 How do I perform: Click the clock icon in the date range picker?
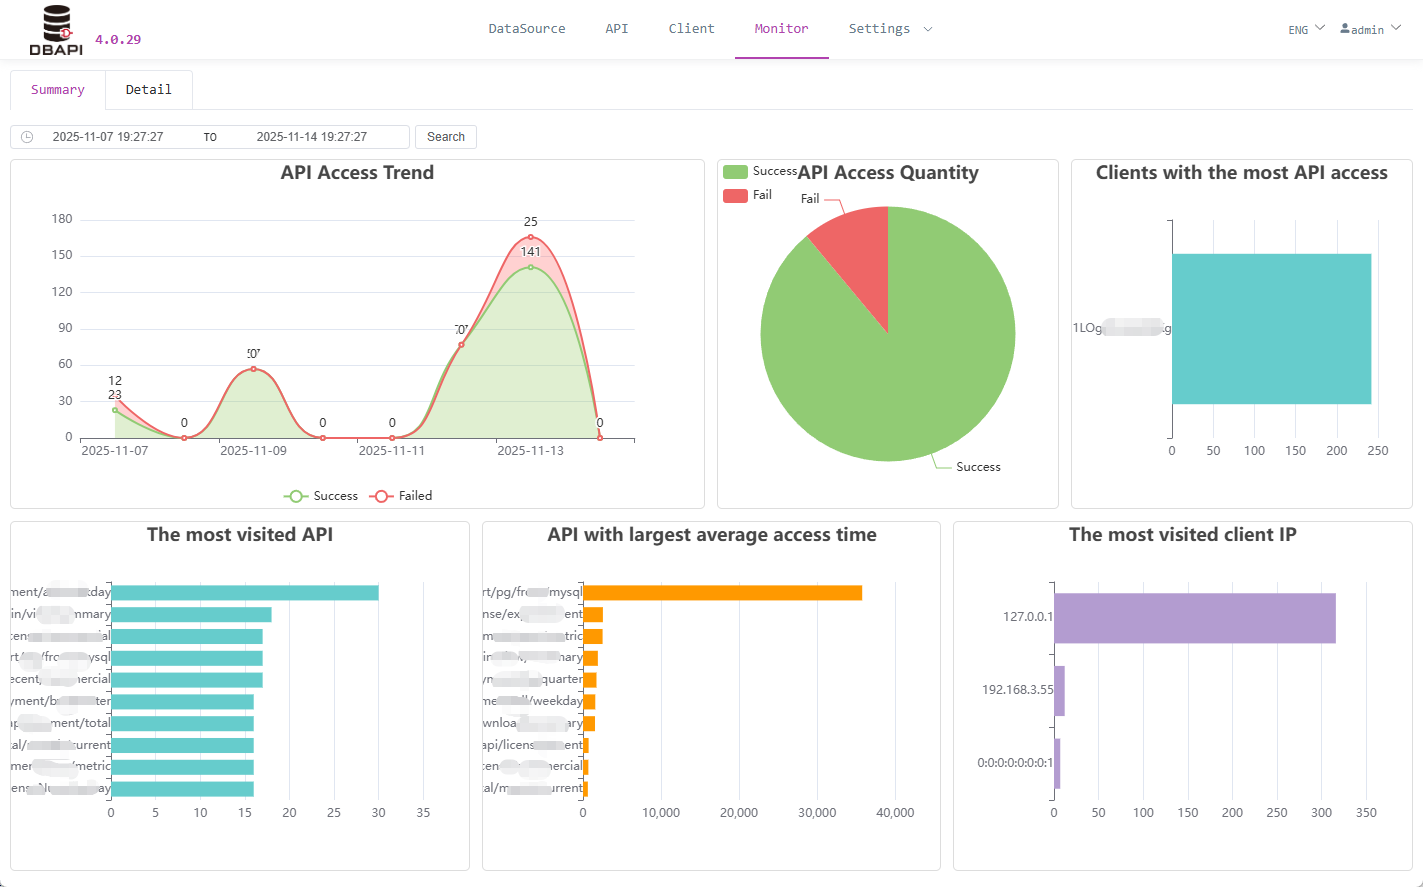pyautogui.click(x=25, y=137)
